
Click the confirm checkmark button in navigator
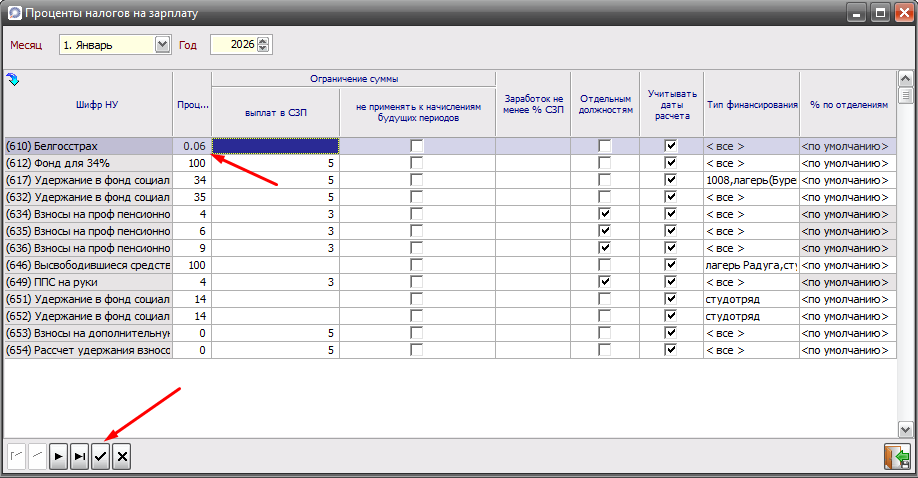coord(100,457)
